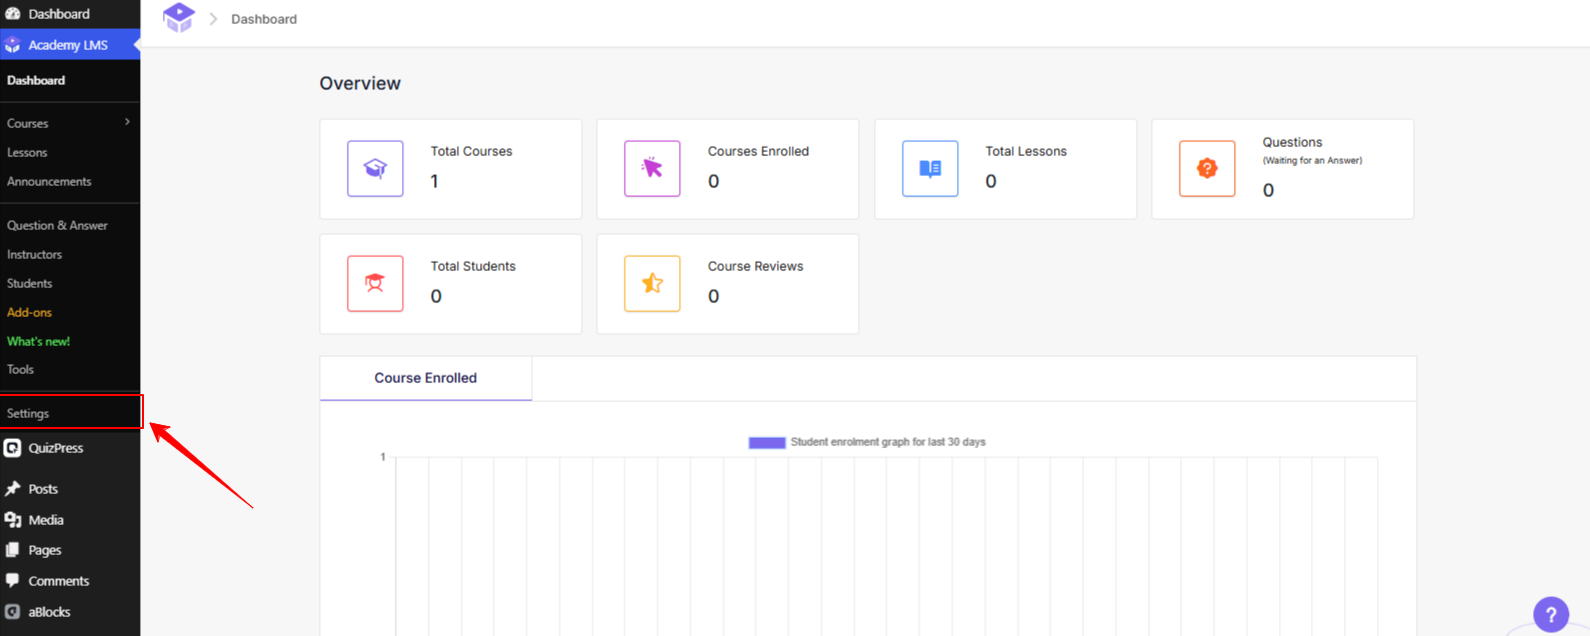
Task: Click the Academy LMS logo in header
Action: click(179, 17)
